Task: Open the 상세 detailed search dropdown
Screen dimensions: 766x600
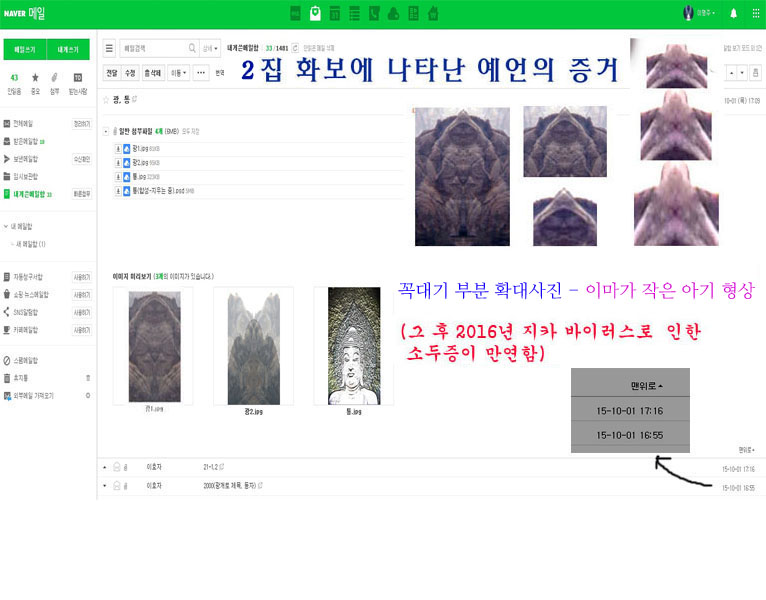Action: (x=210, y=48)
